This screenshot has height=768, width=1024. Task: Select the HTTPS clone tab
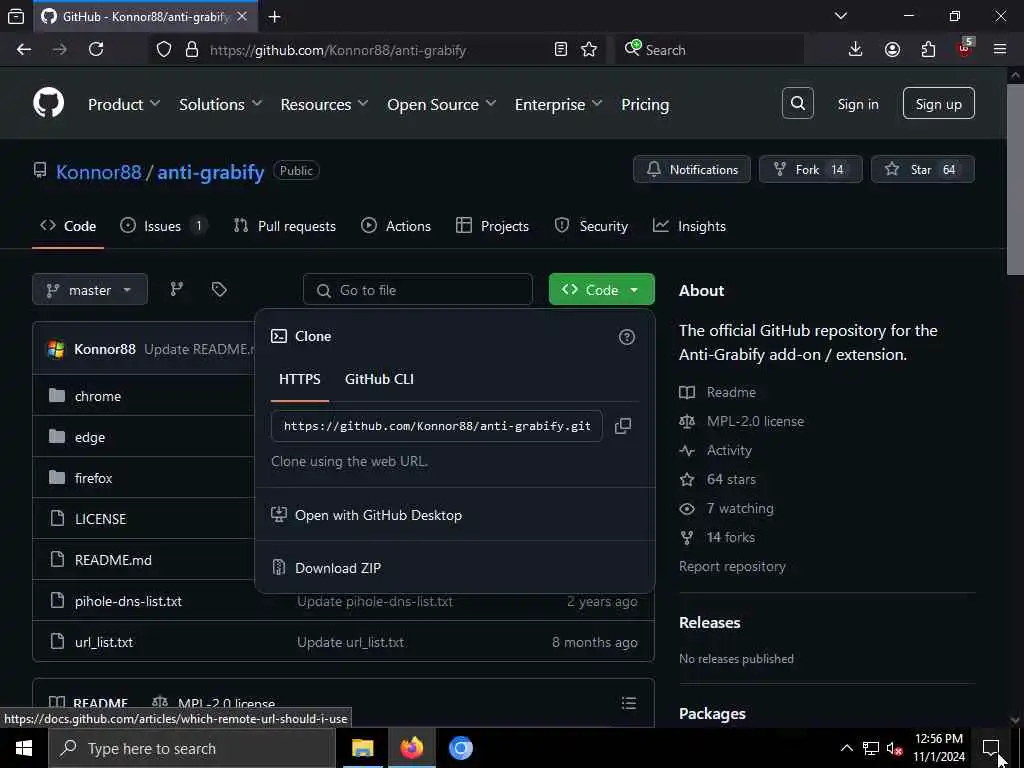click(x=300, y=379)
